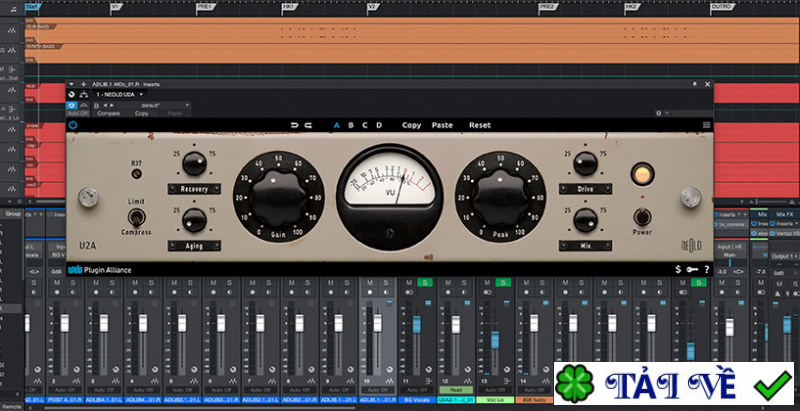Open the hamburger menu in plugin toolbar
800x411 pixels.
point(706,125)
